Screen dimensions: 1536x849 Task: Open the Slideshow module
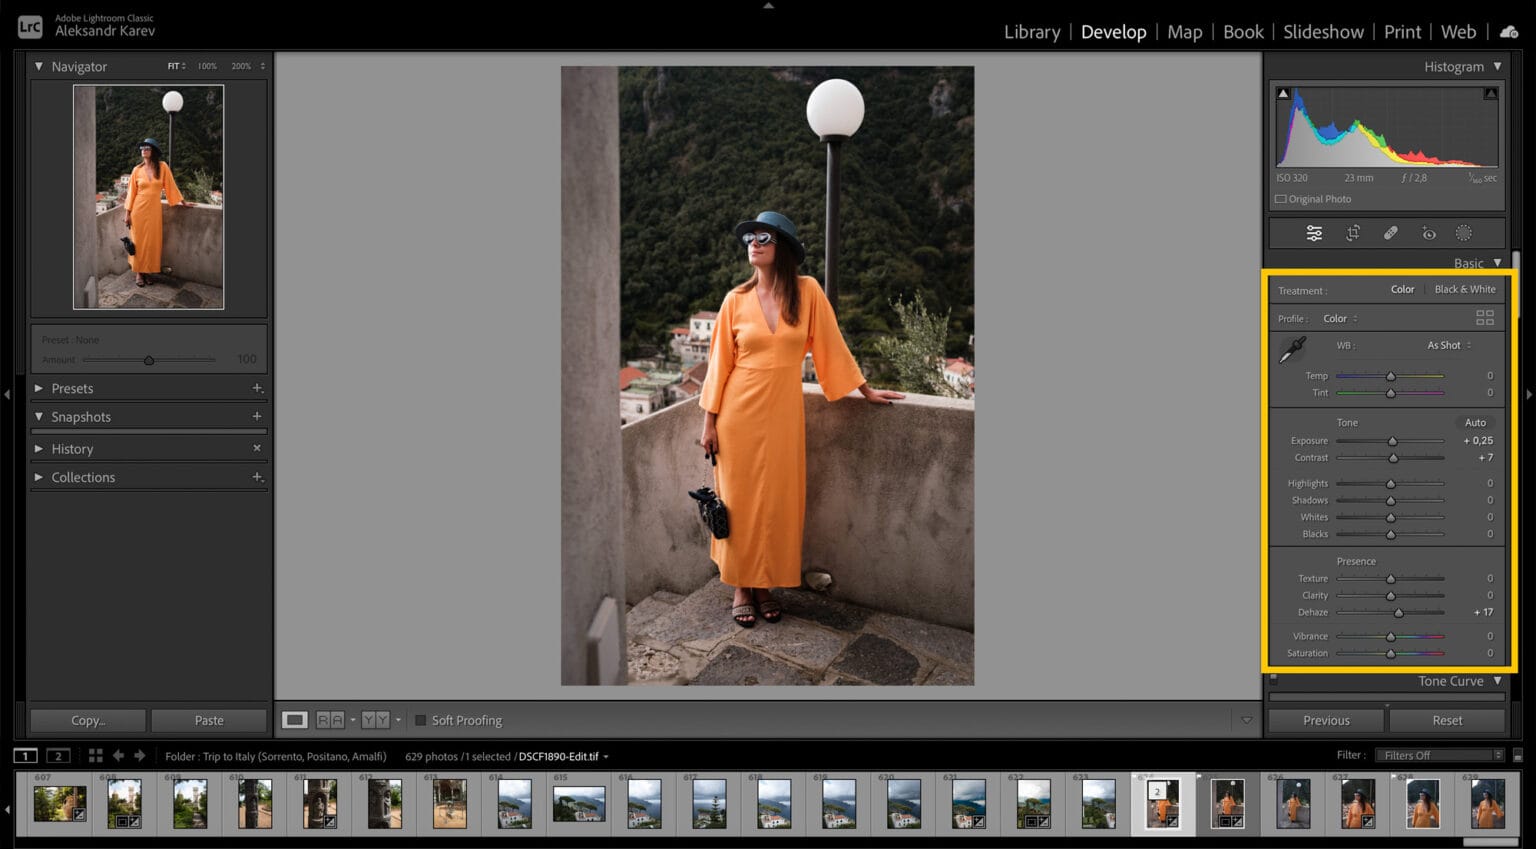point(1322,32)
